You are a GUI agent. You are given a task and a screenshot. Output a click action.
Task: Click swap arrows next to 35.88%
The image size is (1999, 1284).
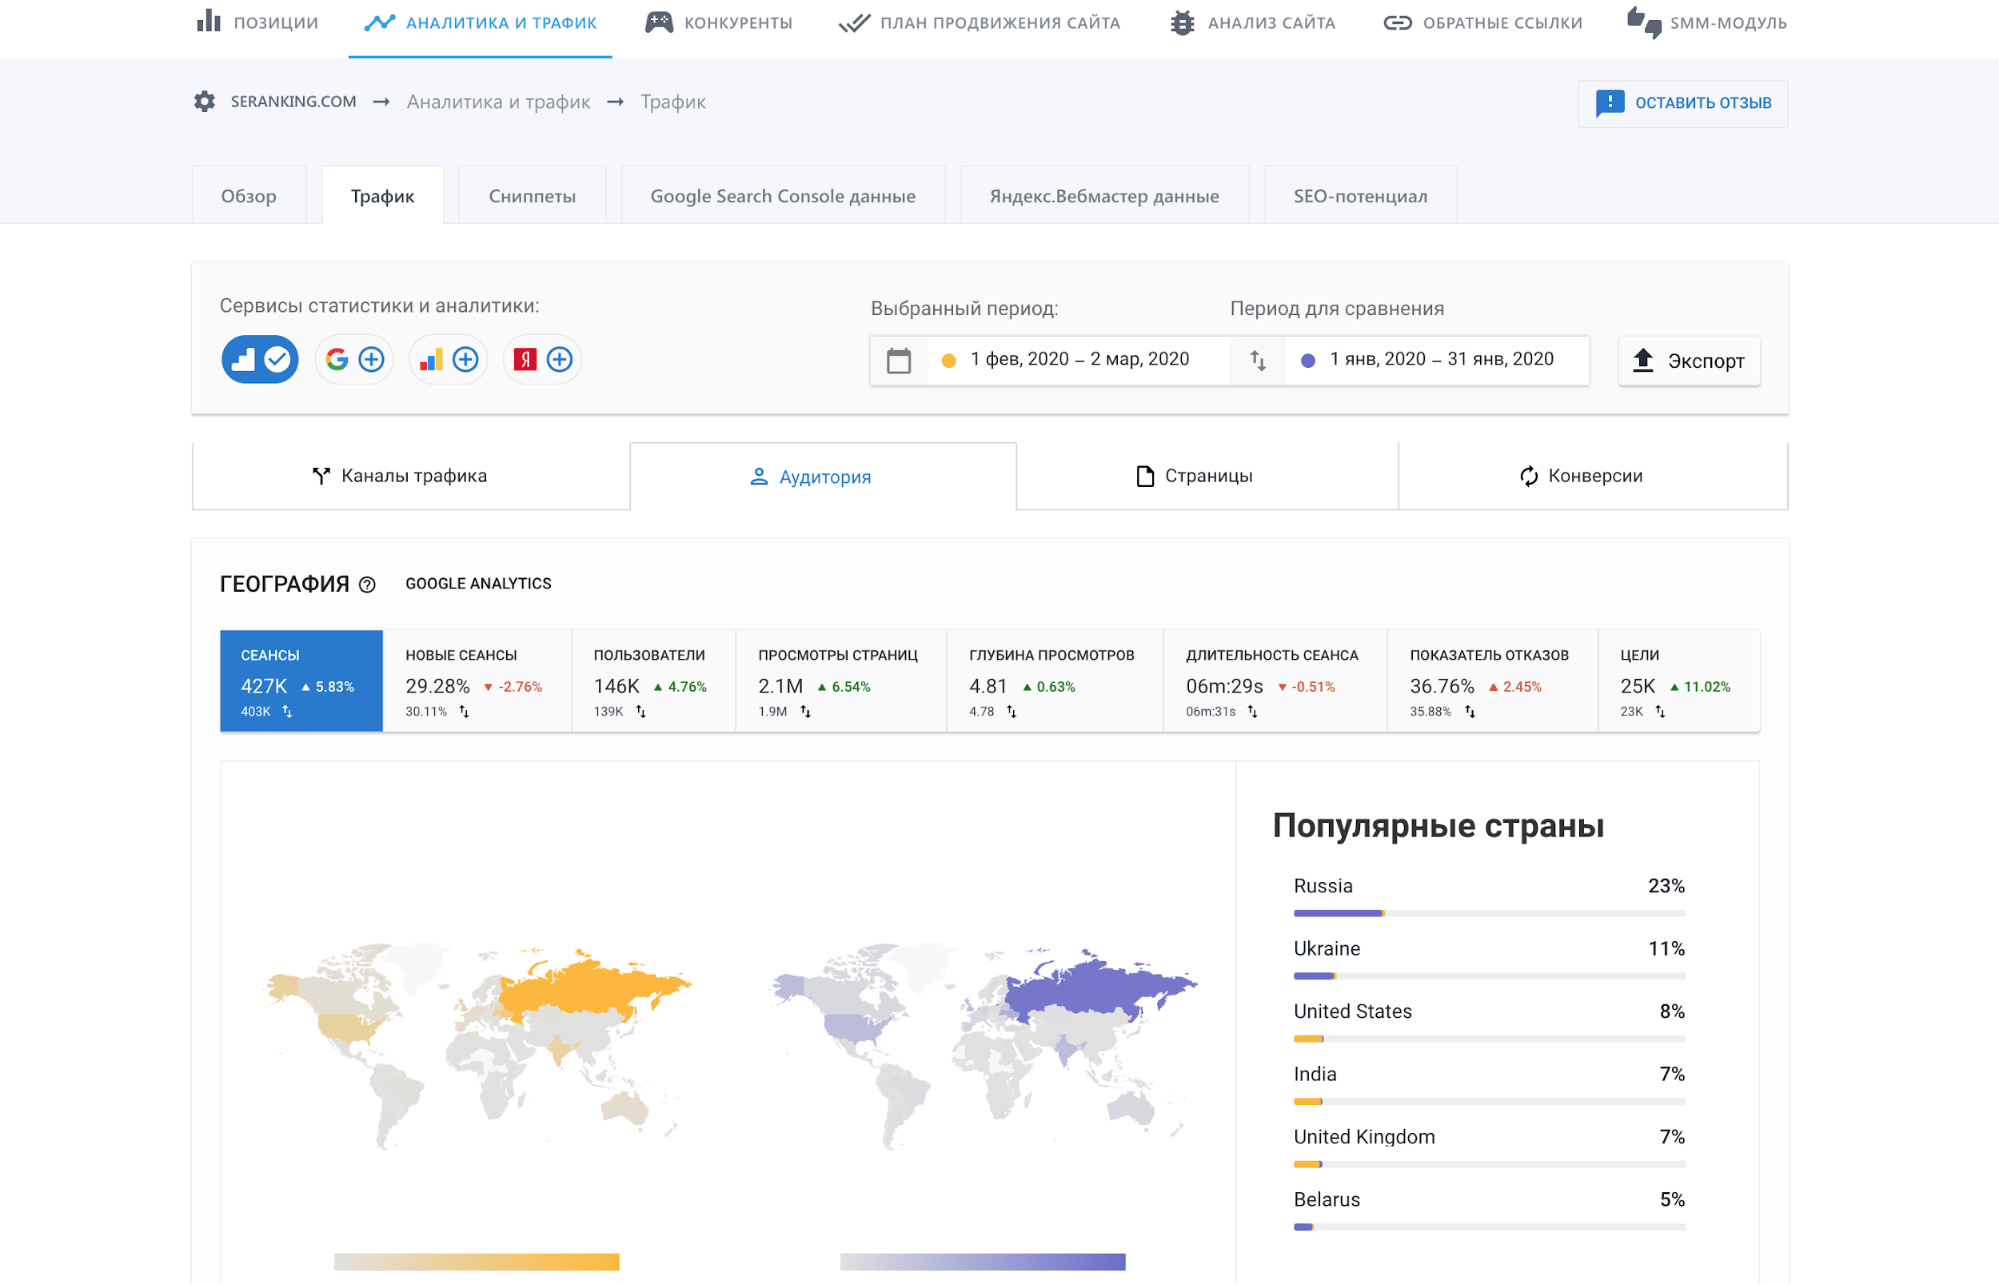pos(1470,712)
